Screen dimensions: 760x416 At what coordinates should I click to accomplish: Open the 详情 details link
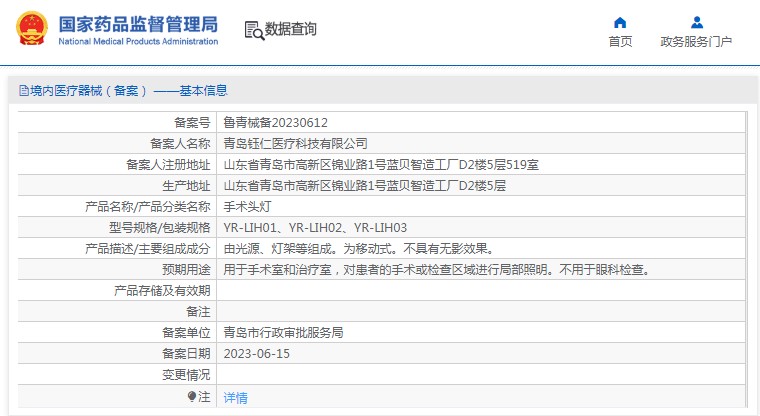[x=235, y=397]
